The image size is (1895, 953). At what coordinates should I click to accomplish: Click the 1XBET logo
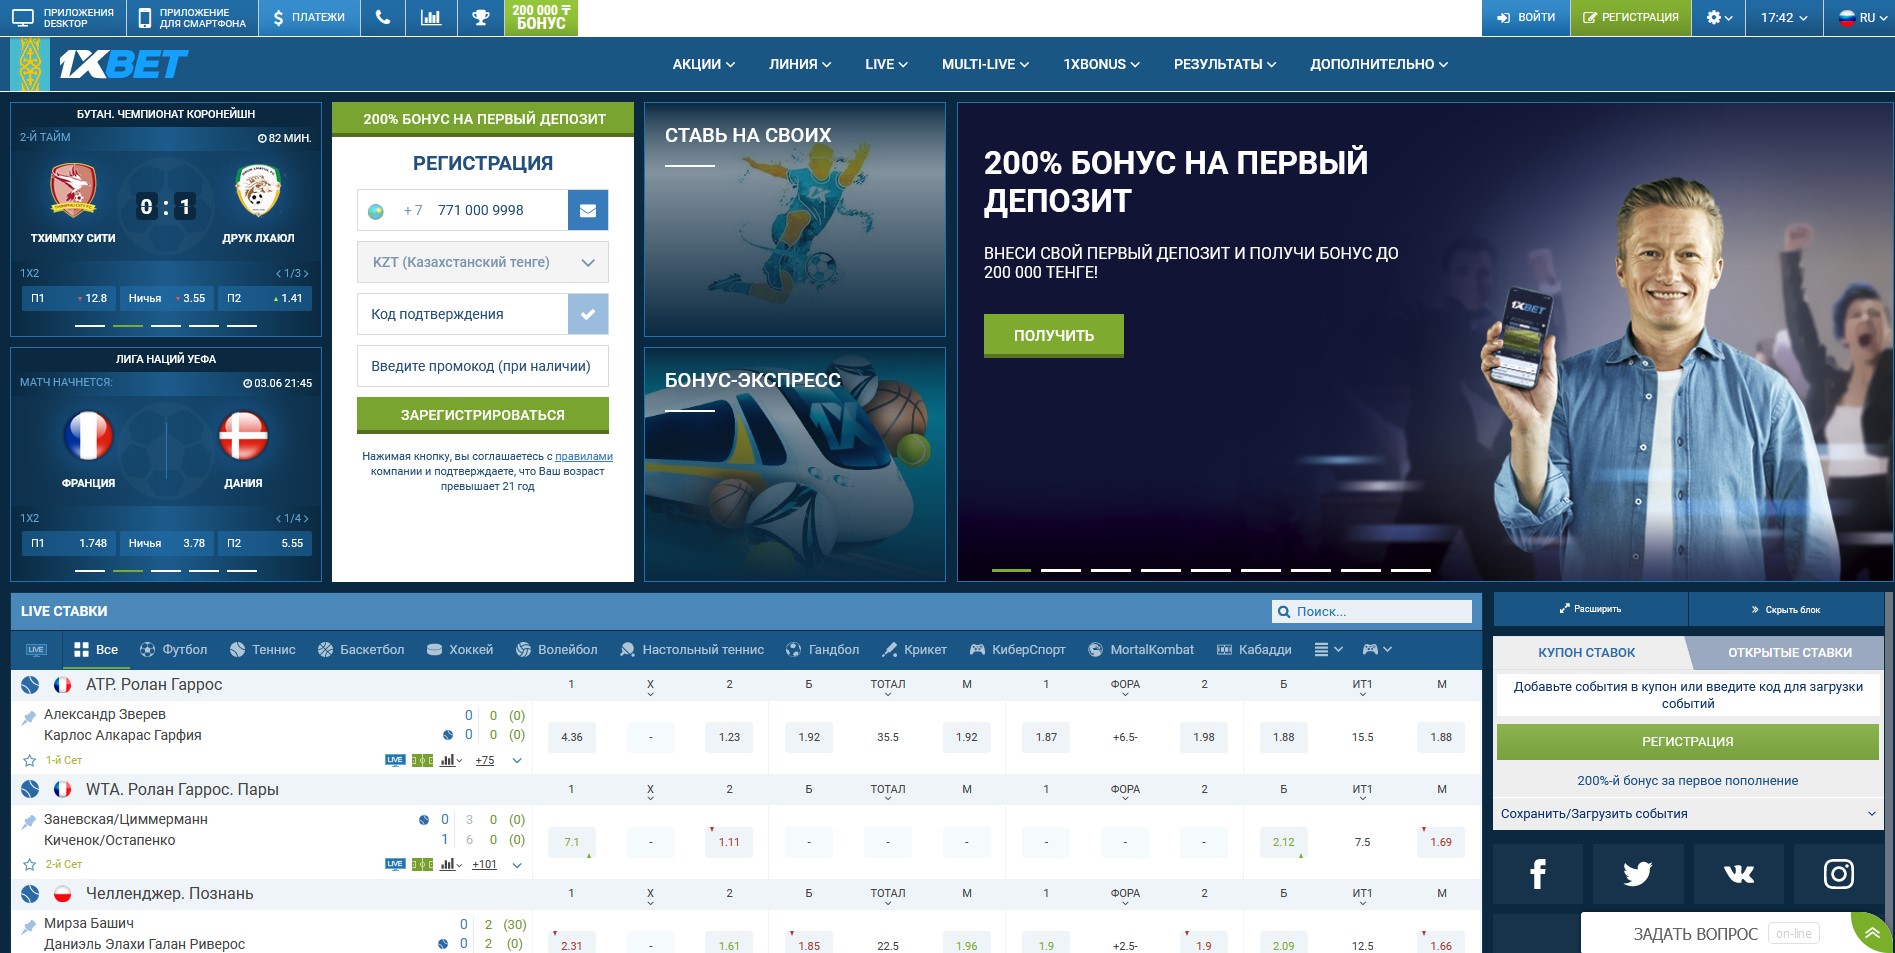(x=123, y=65)
